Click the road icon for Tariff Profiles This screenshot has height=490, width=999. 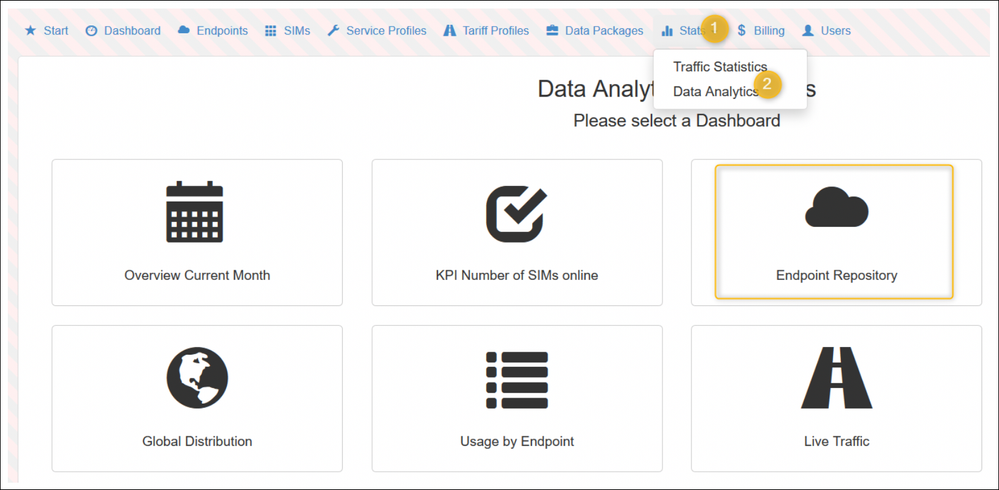coord(450,31)
